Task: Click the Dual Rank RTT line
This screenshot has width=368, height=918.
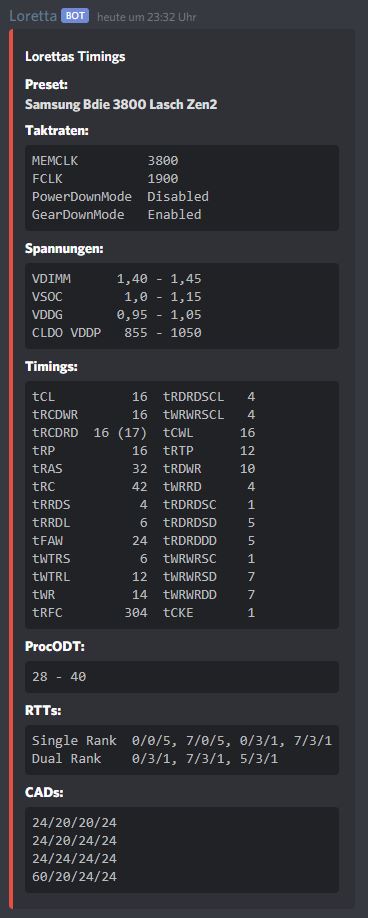Action: click(x=155, y=759)
